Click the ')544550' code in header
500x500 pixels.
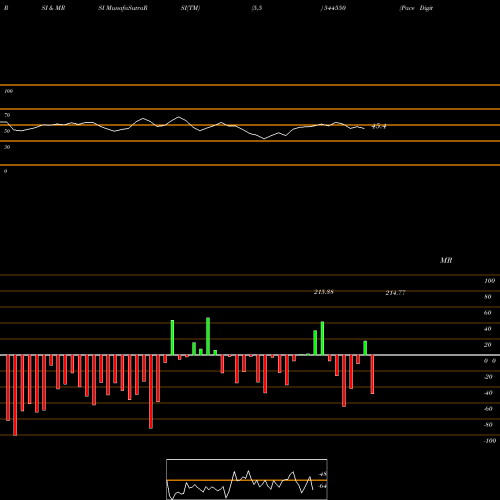coord(333,8)
